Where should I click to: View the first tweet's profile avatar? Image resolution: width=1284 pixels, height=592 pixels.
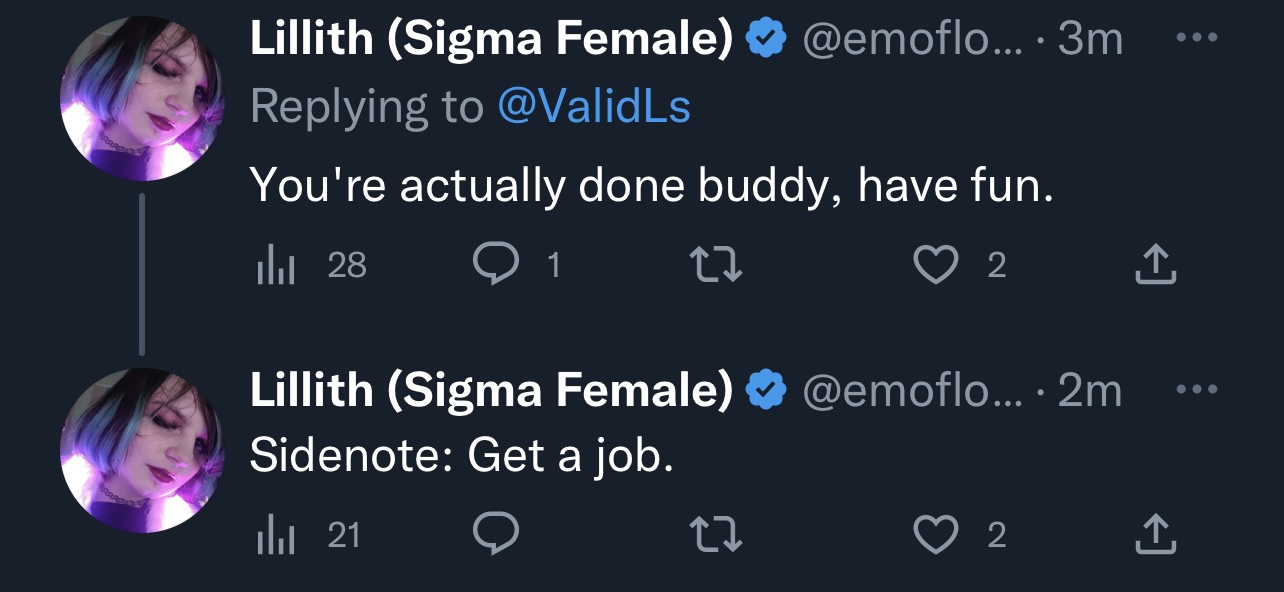pos(141,98)
